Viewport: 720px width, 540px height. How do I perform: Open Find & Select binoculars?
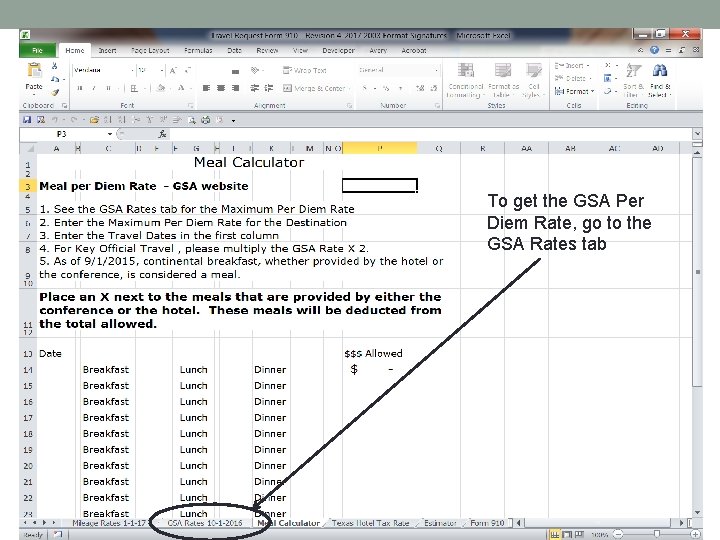coord(660,80)
